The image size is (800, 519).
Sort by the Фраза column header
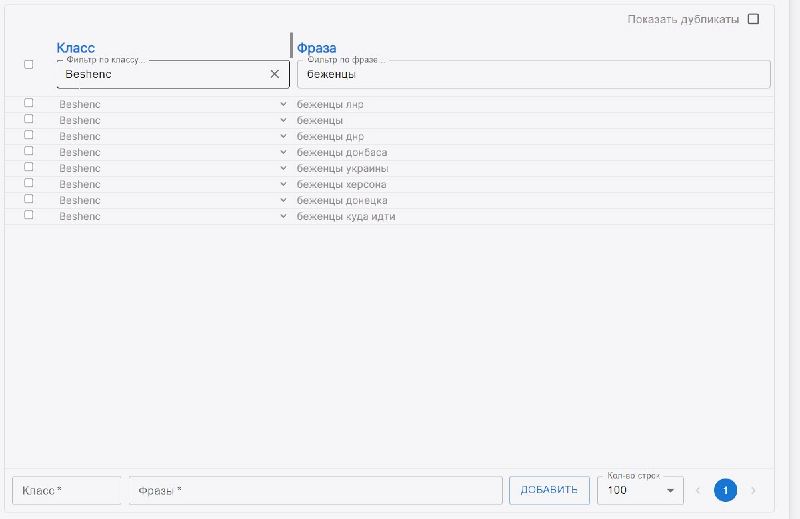[316, 48]
